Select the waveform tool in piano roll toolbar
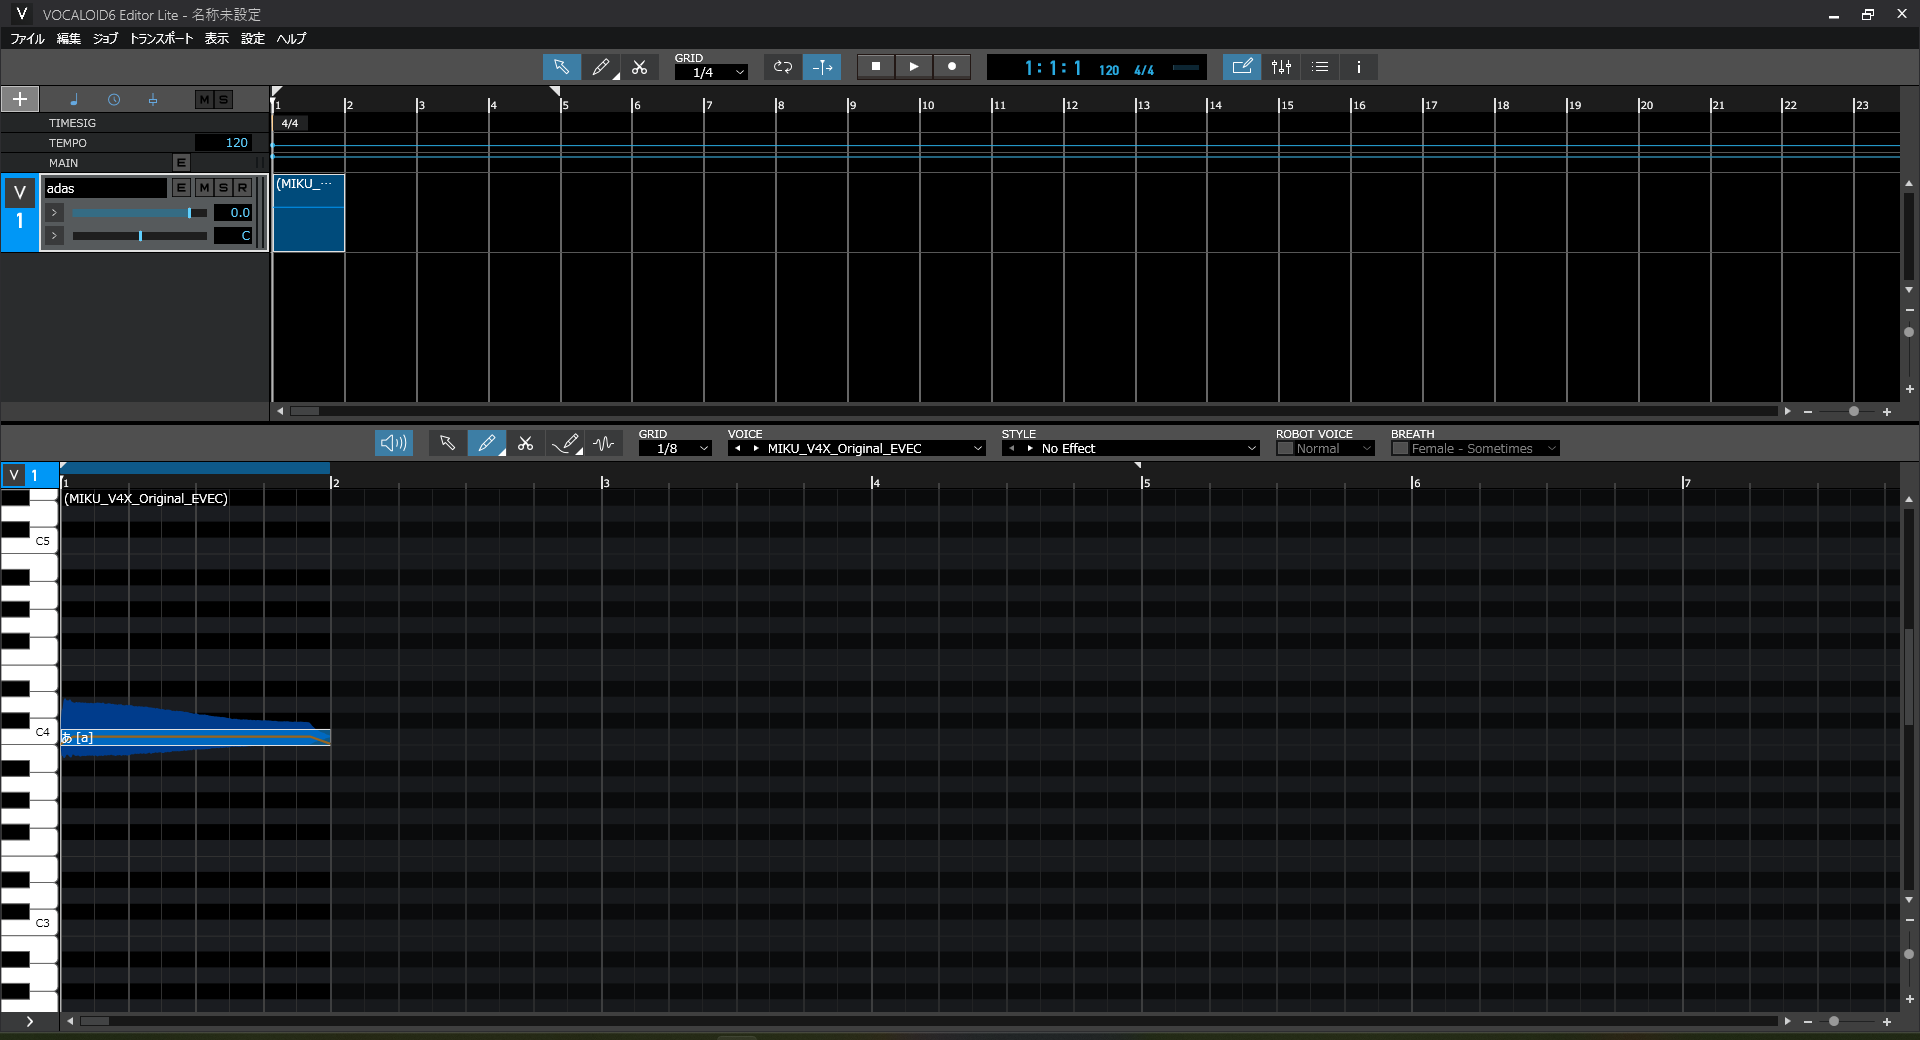This screenshot has height=1040, width=1920. click(x=604, y=443)
